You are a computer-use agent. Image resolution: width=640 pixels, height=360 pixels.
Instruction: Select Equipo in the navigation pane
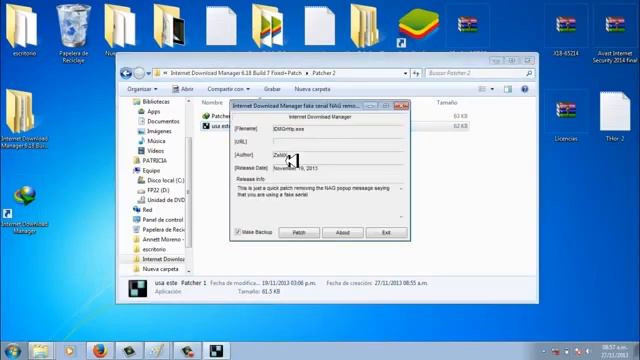[147, 170]
